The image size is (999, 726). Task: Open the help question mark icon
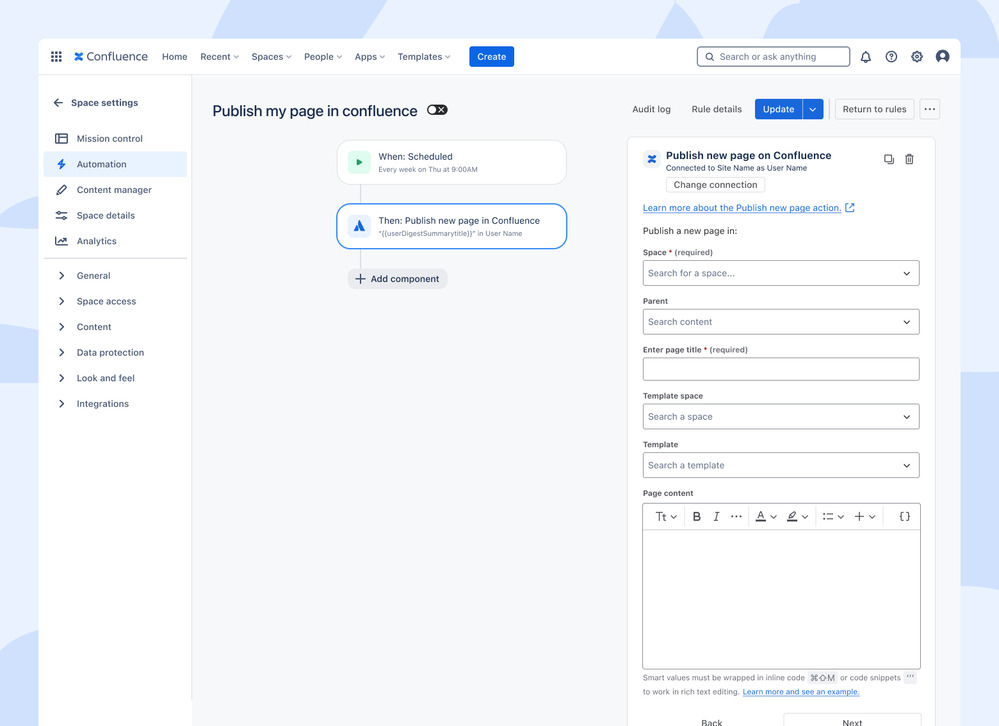[x=891, y=57]
